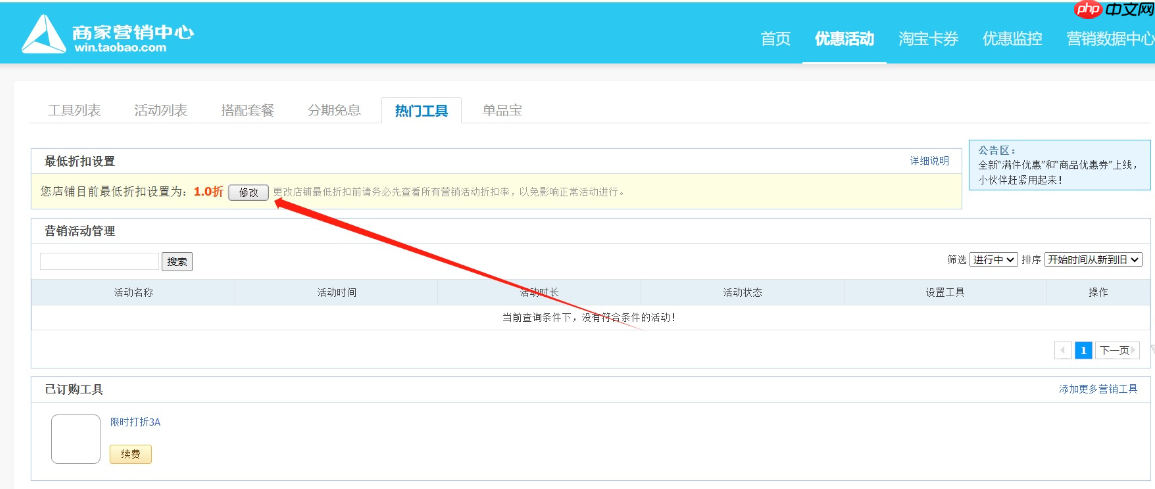1155x489 pixels.
Task: Select the 搭配套餐 tab
Action: pyautogui.click(x=247, y=110)
